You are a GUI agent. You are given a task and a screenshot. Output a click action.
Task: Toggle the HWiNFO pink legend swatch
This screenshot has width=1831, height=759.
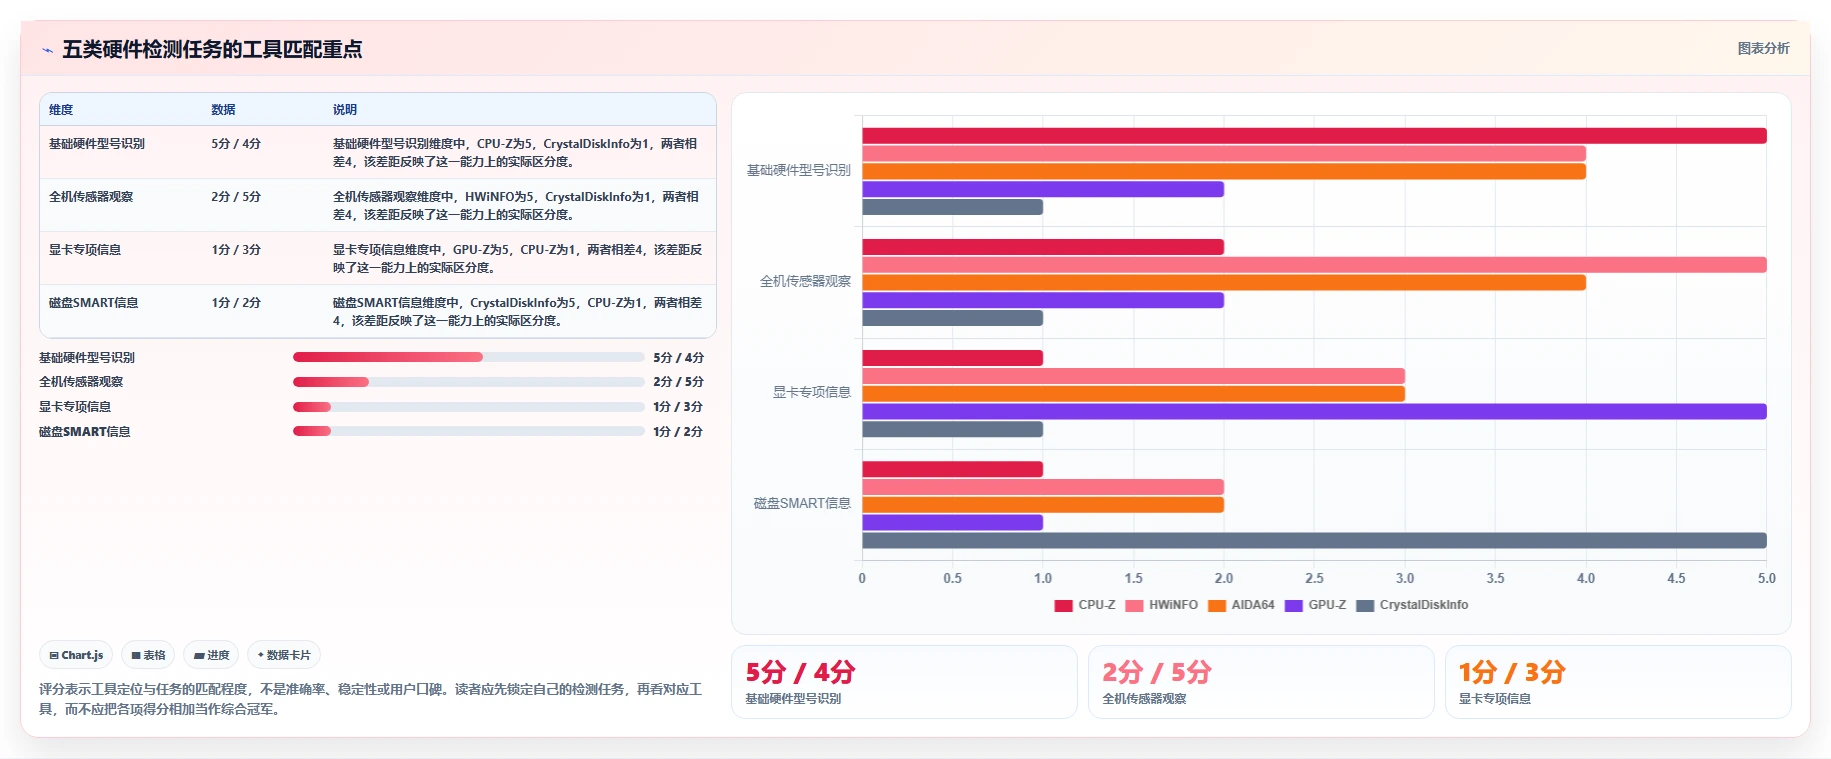tap(1134, 605)
